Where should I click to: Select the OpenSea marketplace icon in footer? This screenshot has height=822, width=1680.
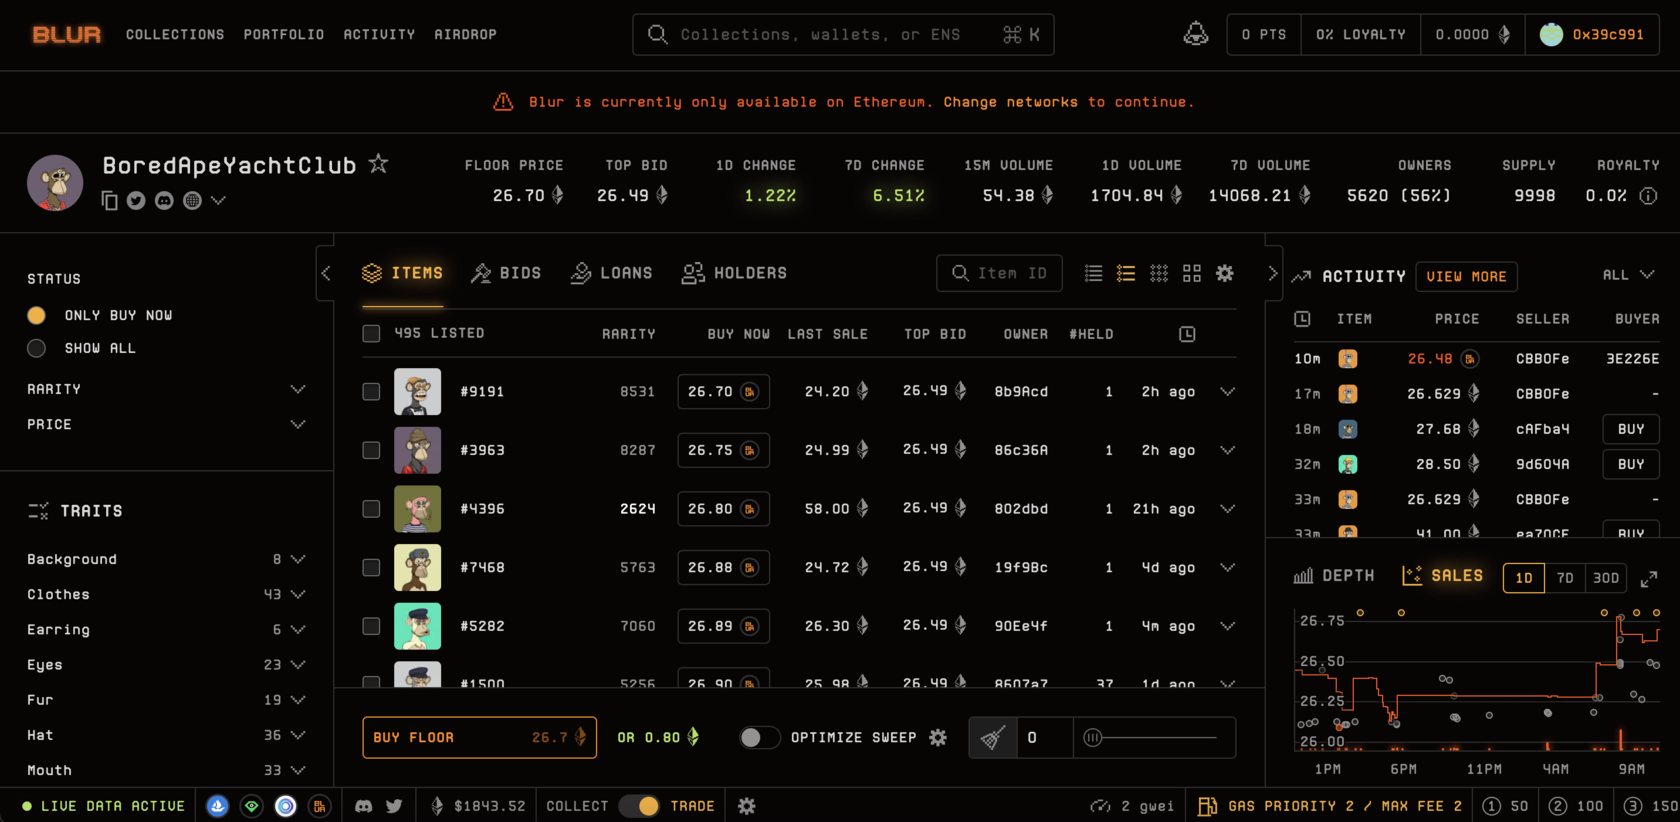click(x=218, y=806)
